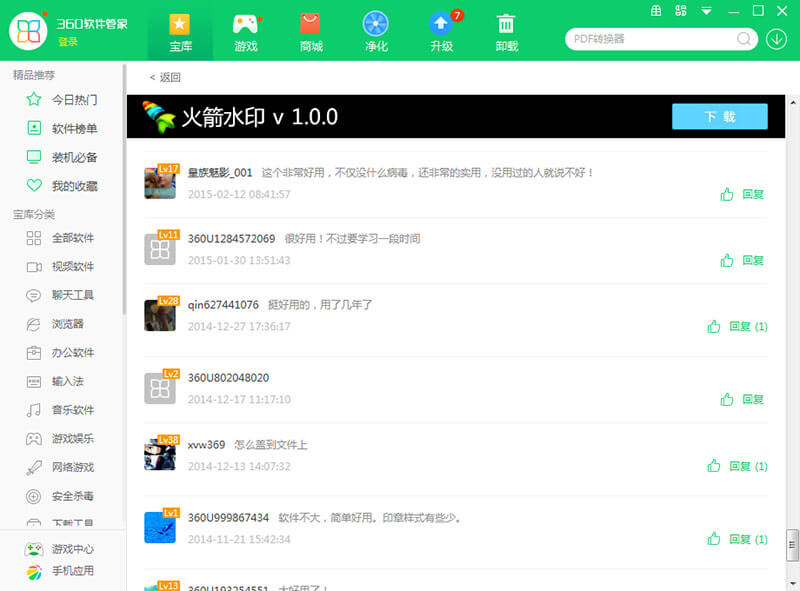Open the 升级 tab with 7 updates
800x591 pixels.
tap(441, 33)
